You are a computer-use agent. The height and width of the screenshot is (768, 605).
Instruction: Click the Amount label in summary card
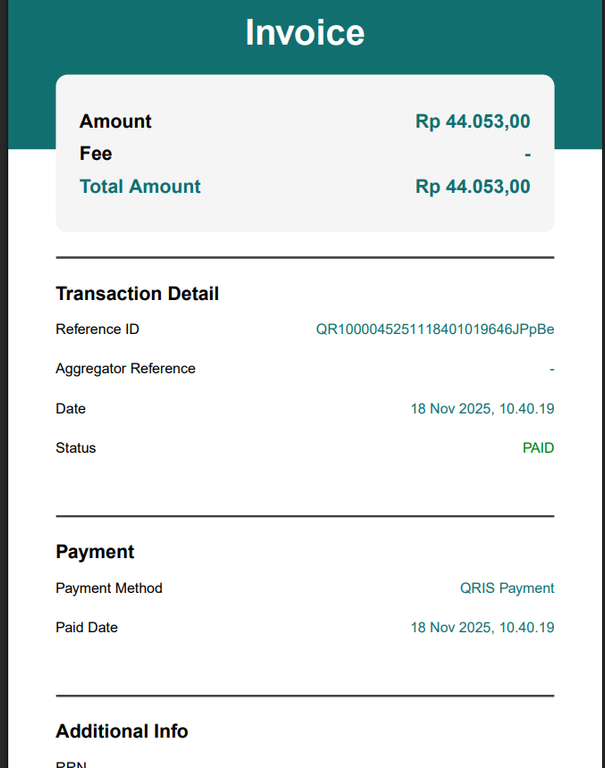pyautogui.click(x=116, y=121)
